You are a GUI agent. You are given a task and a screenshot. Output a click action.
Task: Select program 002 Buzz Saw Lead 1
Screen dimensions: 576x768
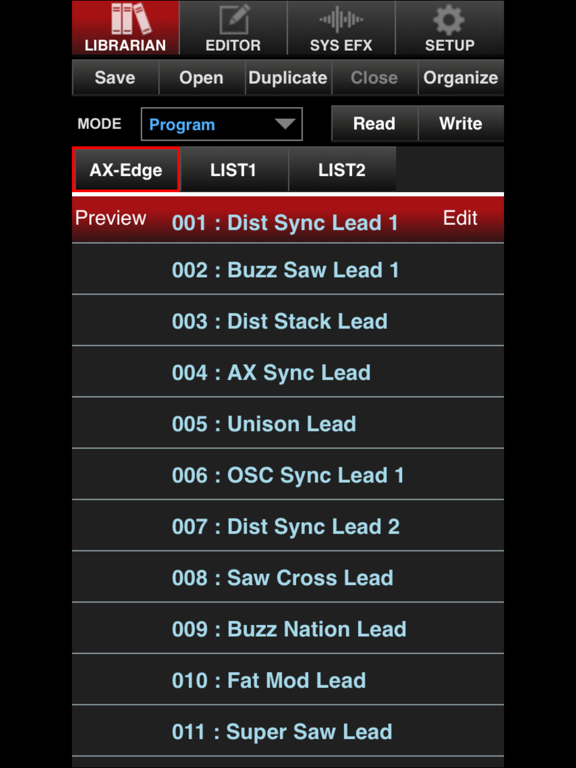tap(288, 269)
